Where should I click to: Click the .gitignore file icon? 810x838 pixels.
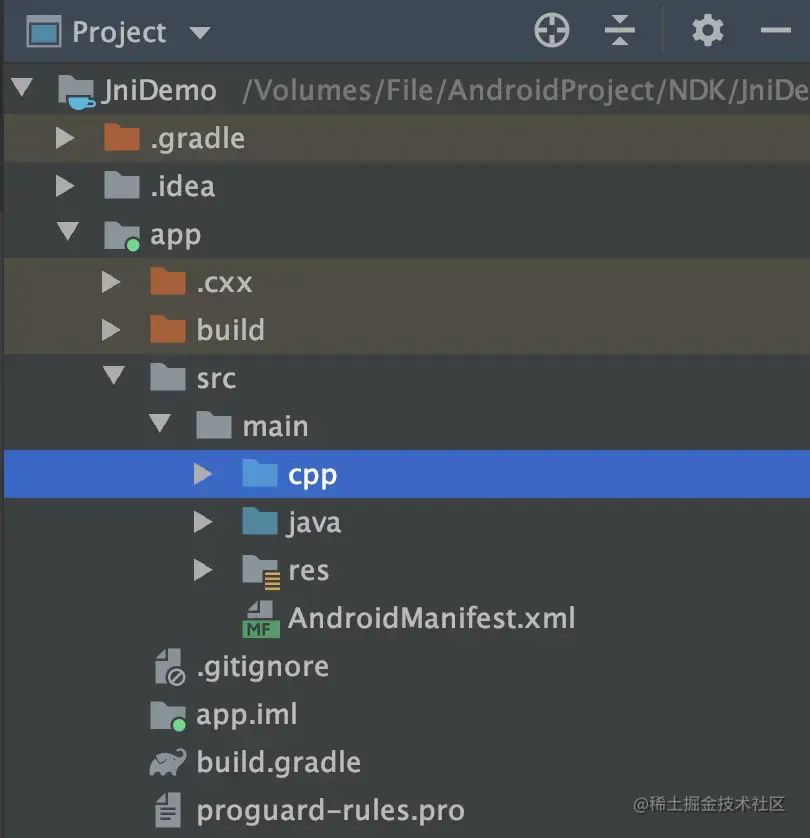tap(170, 667)
